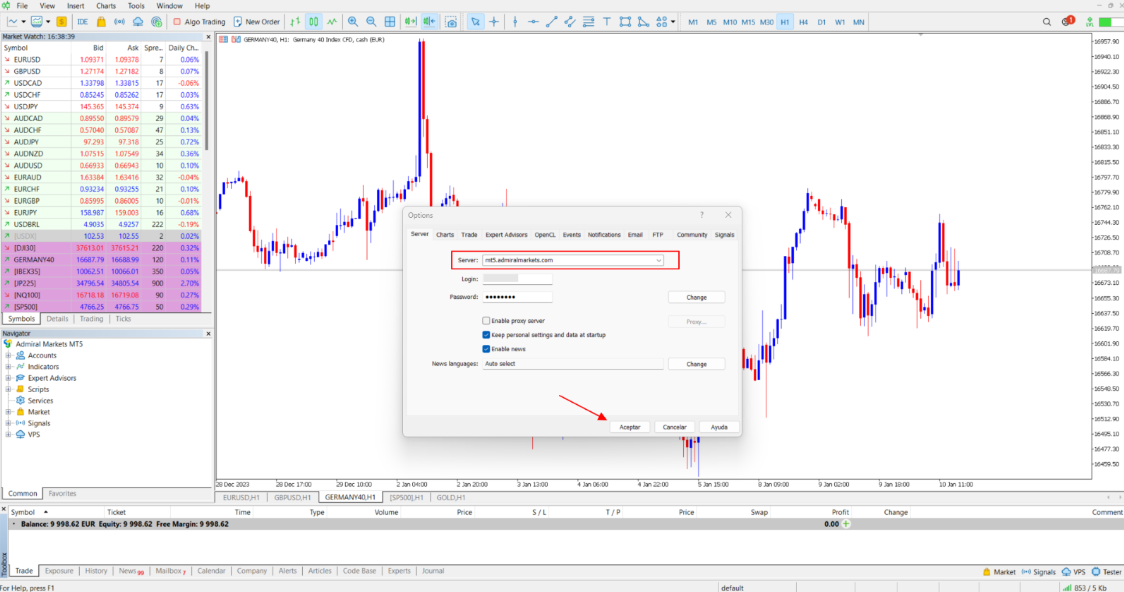Click the Market shopping bag toolbar icon
The width and height of the screenshot is (1124, 592).
101,22
